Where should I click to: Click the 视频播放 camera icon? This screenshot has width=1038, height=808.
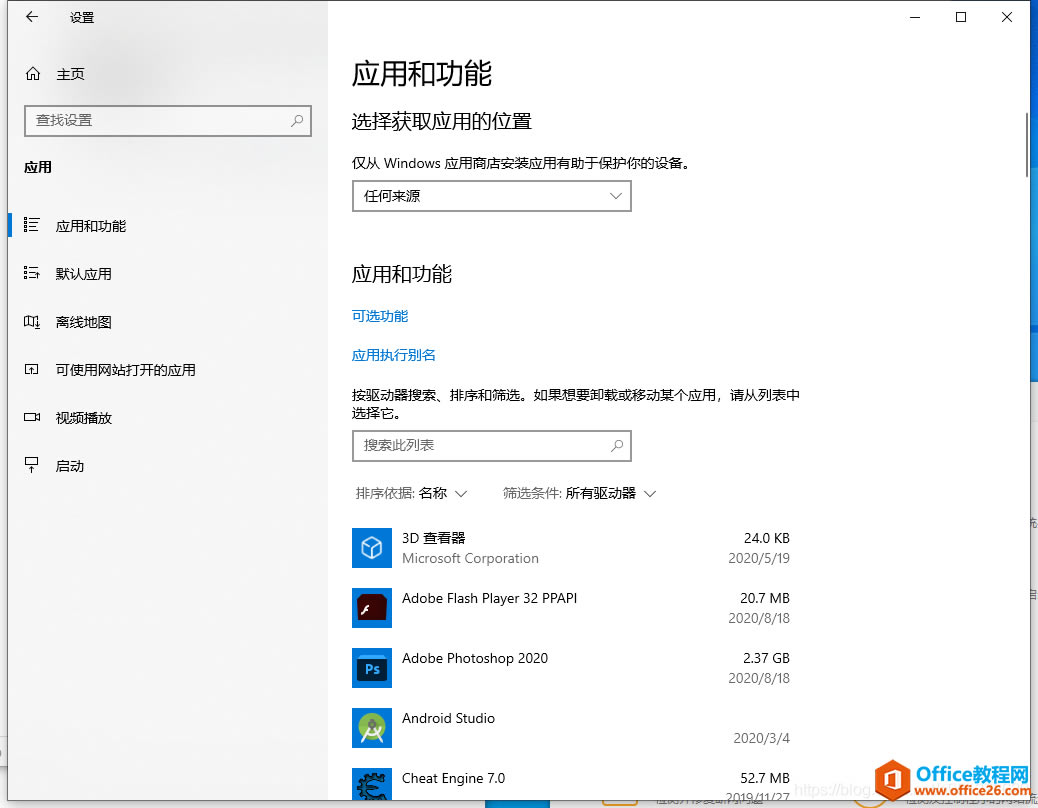[x=31, y=417]
